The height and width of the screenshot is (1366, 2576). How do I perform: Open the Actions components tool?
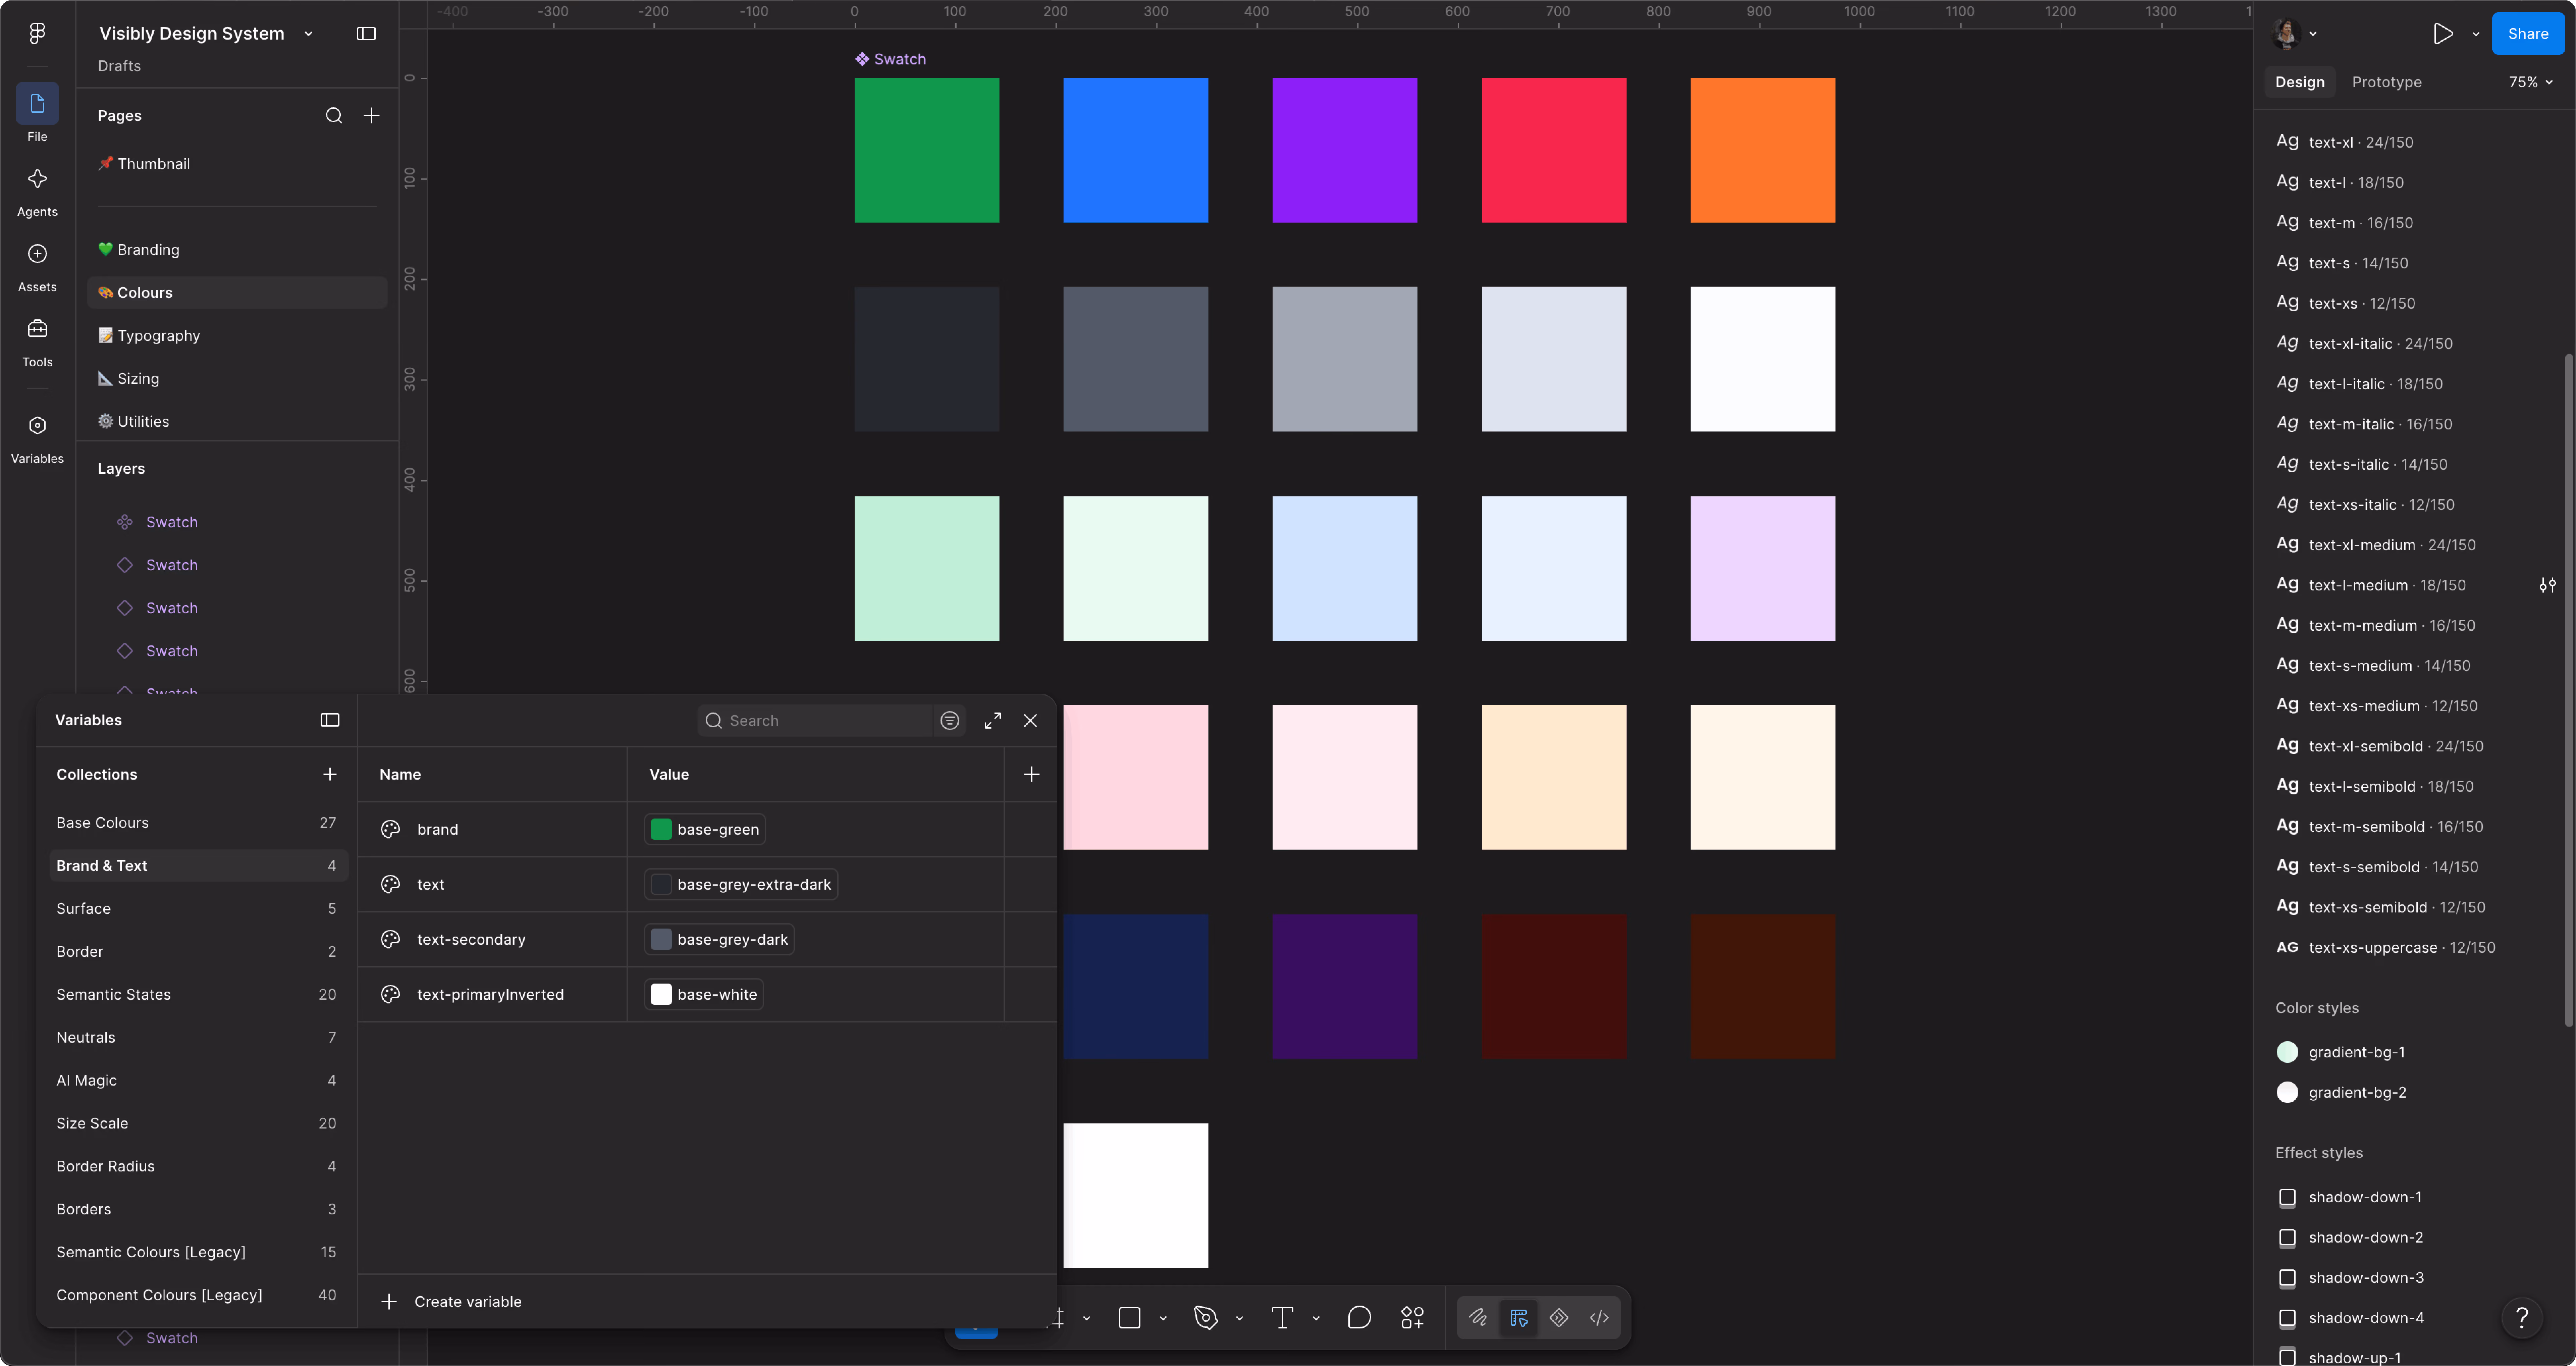1412,1318
